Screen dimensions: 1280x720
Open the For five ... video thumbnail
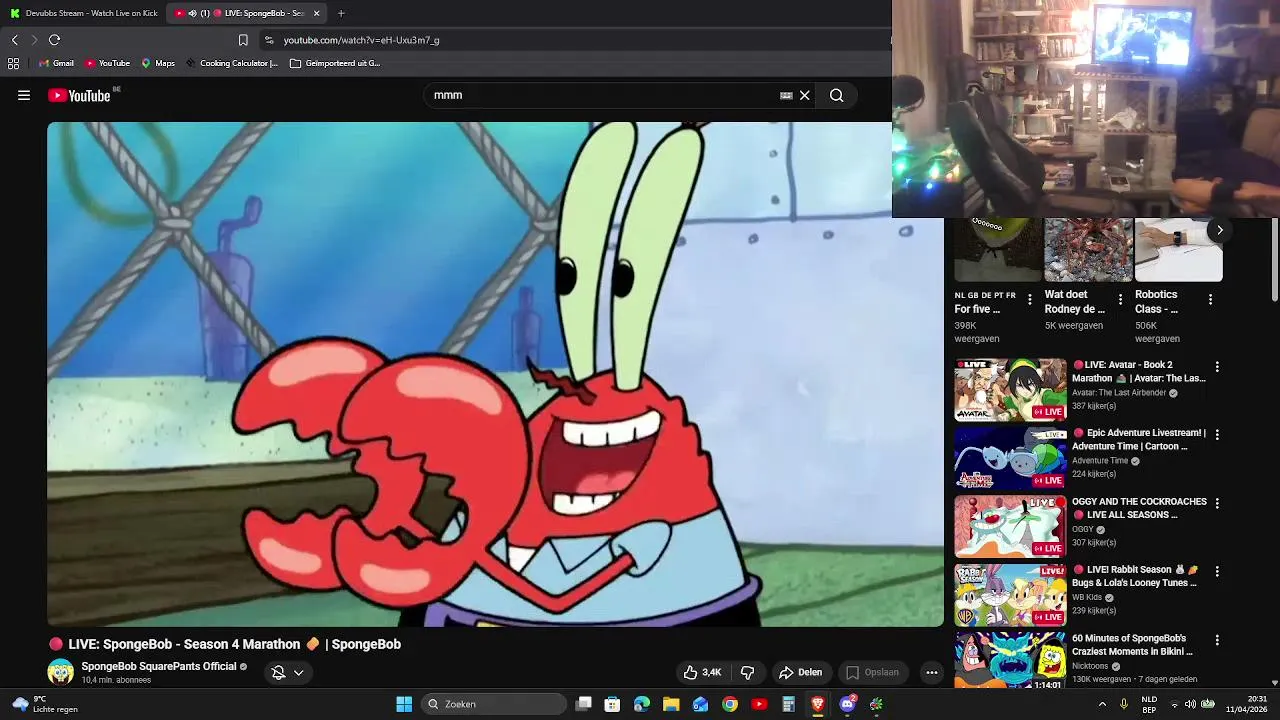998,250
